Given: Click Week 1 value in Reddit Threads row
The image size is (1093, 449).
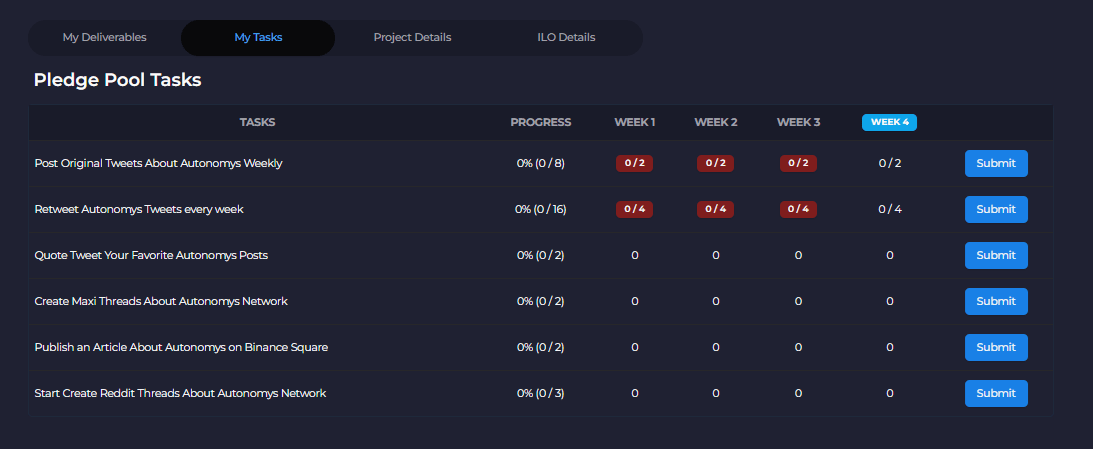Looking at the screenshot, I should (634, 393).
